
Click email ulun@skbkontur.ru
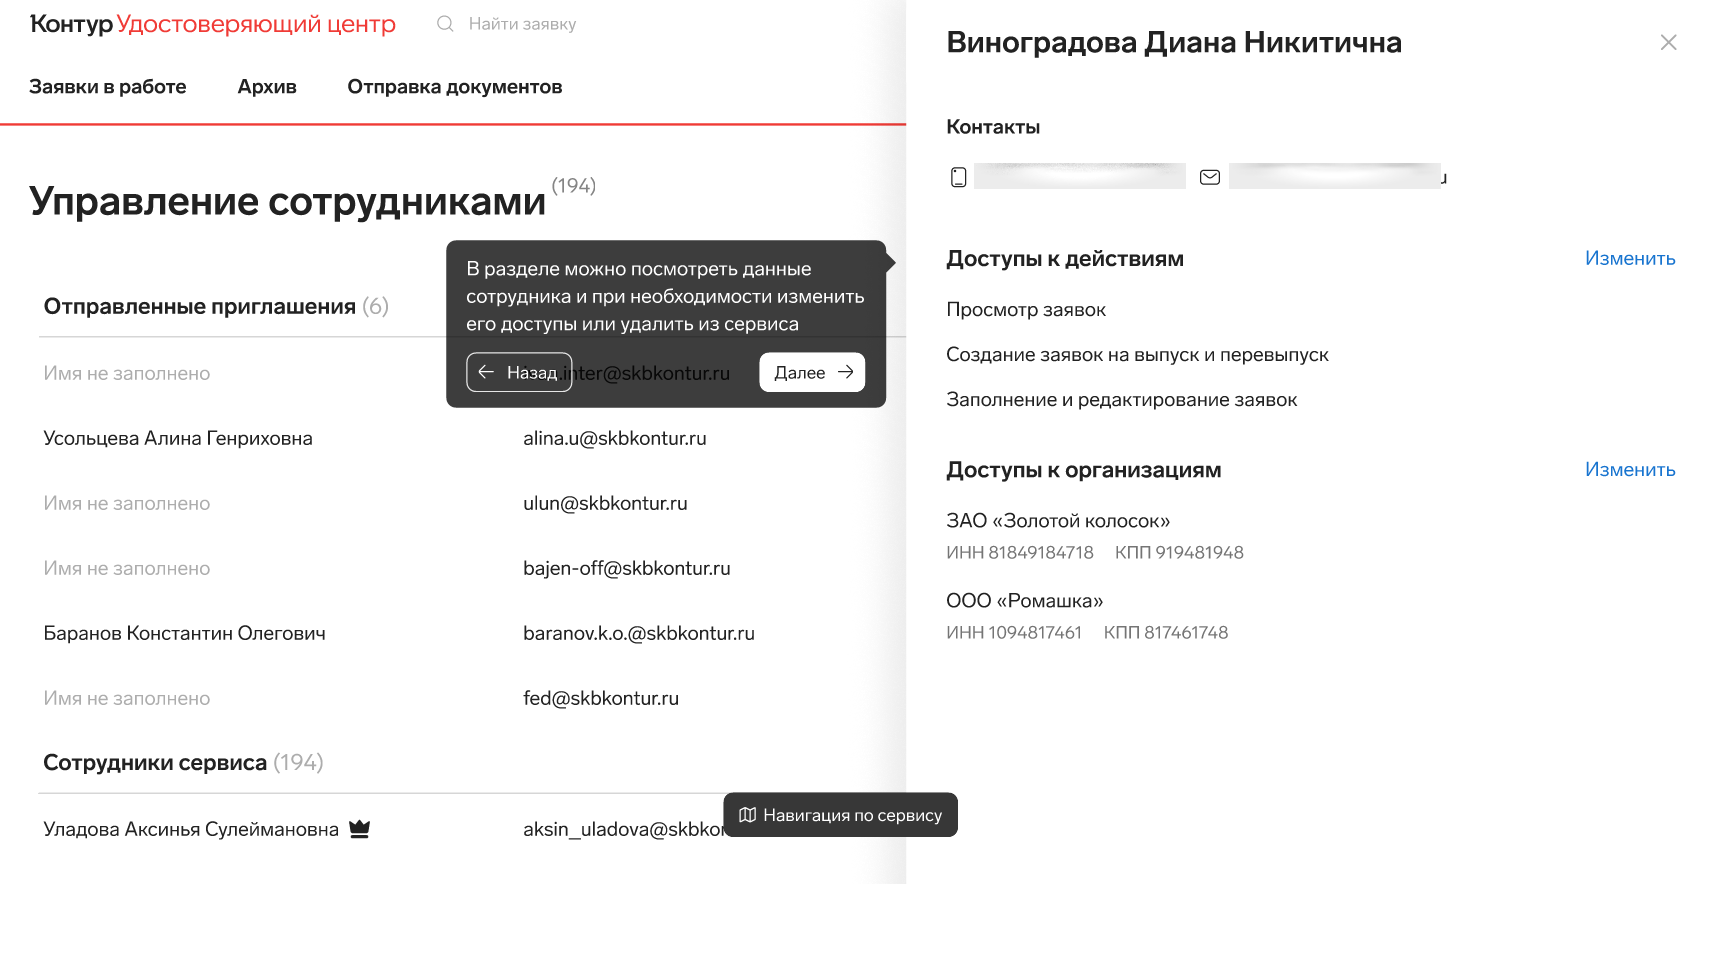coord(605,503)
